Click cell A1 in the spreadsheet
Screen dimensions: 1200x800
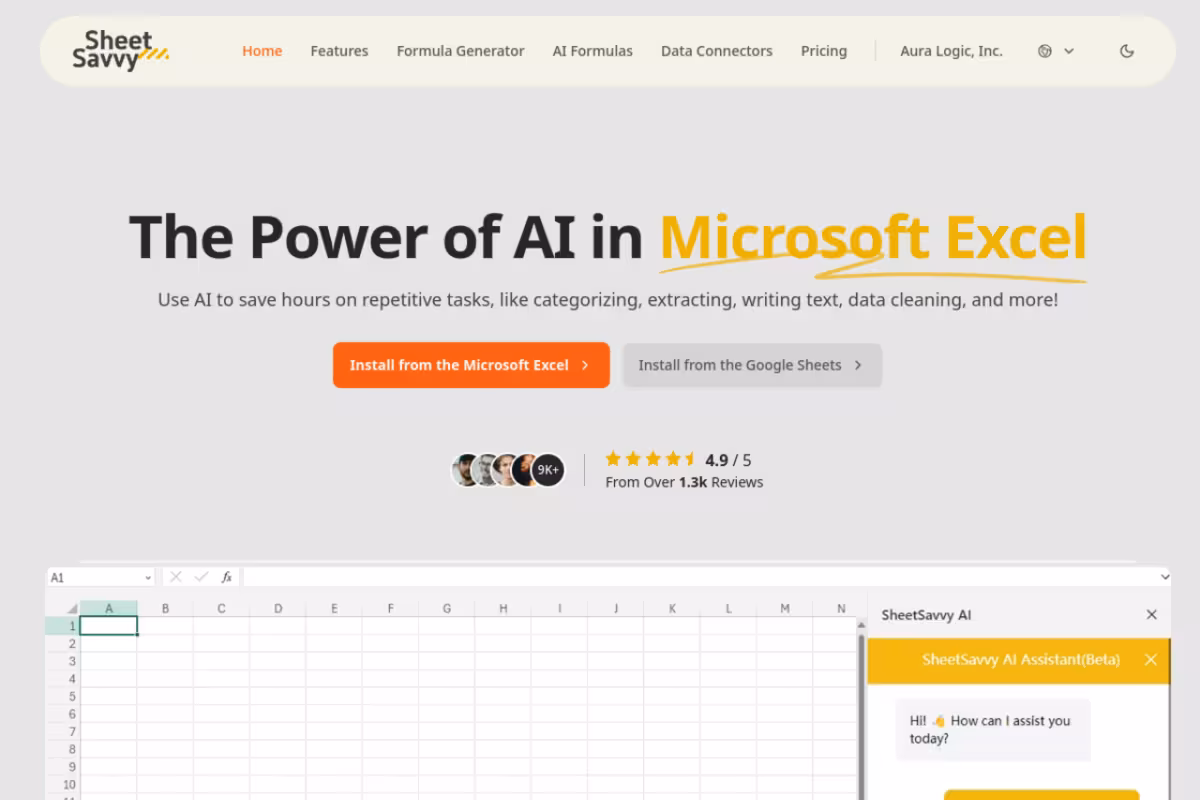click(x=109, y=626)
